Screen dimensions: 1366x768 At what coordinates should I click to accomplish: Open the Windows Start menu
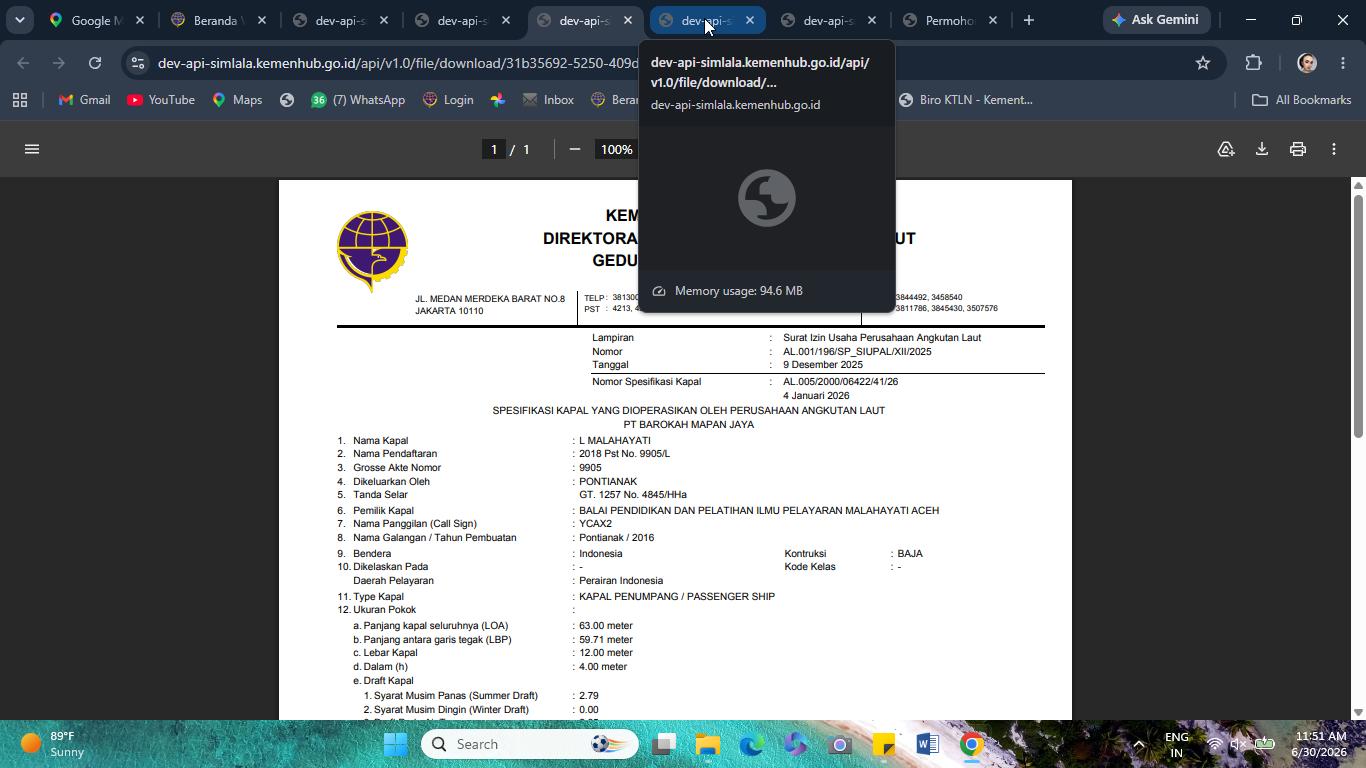(396, 744)
